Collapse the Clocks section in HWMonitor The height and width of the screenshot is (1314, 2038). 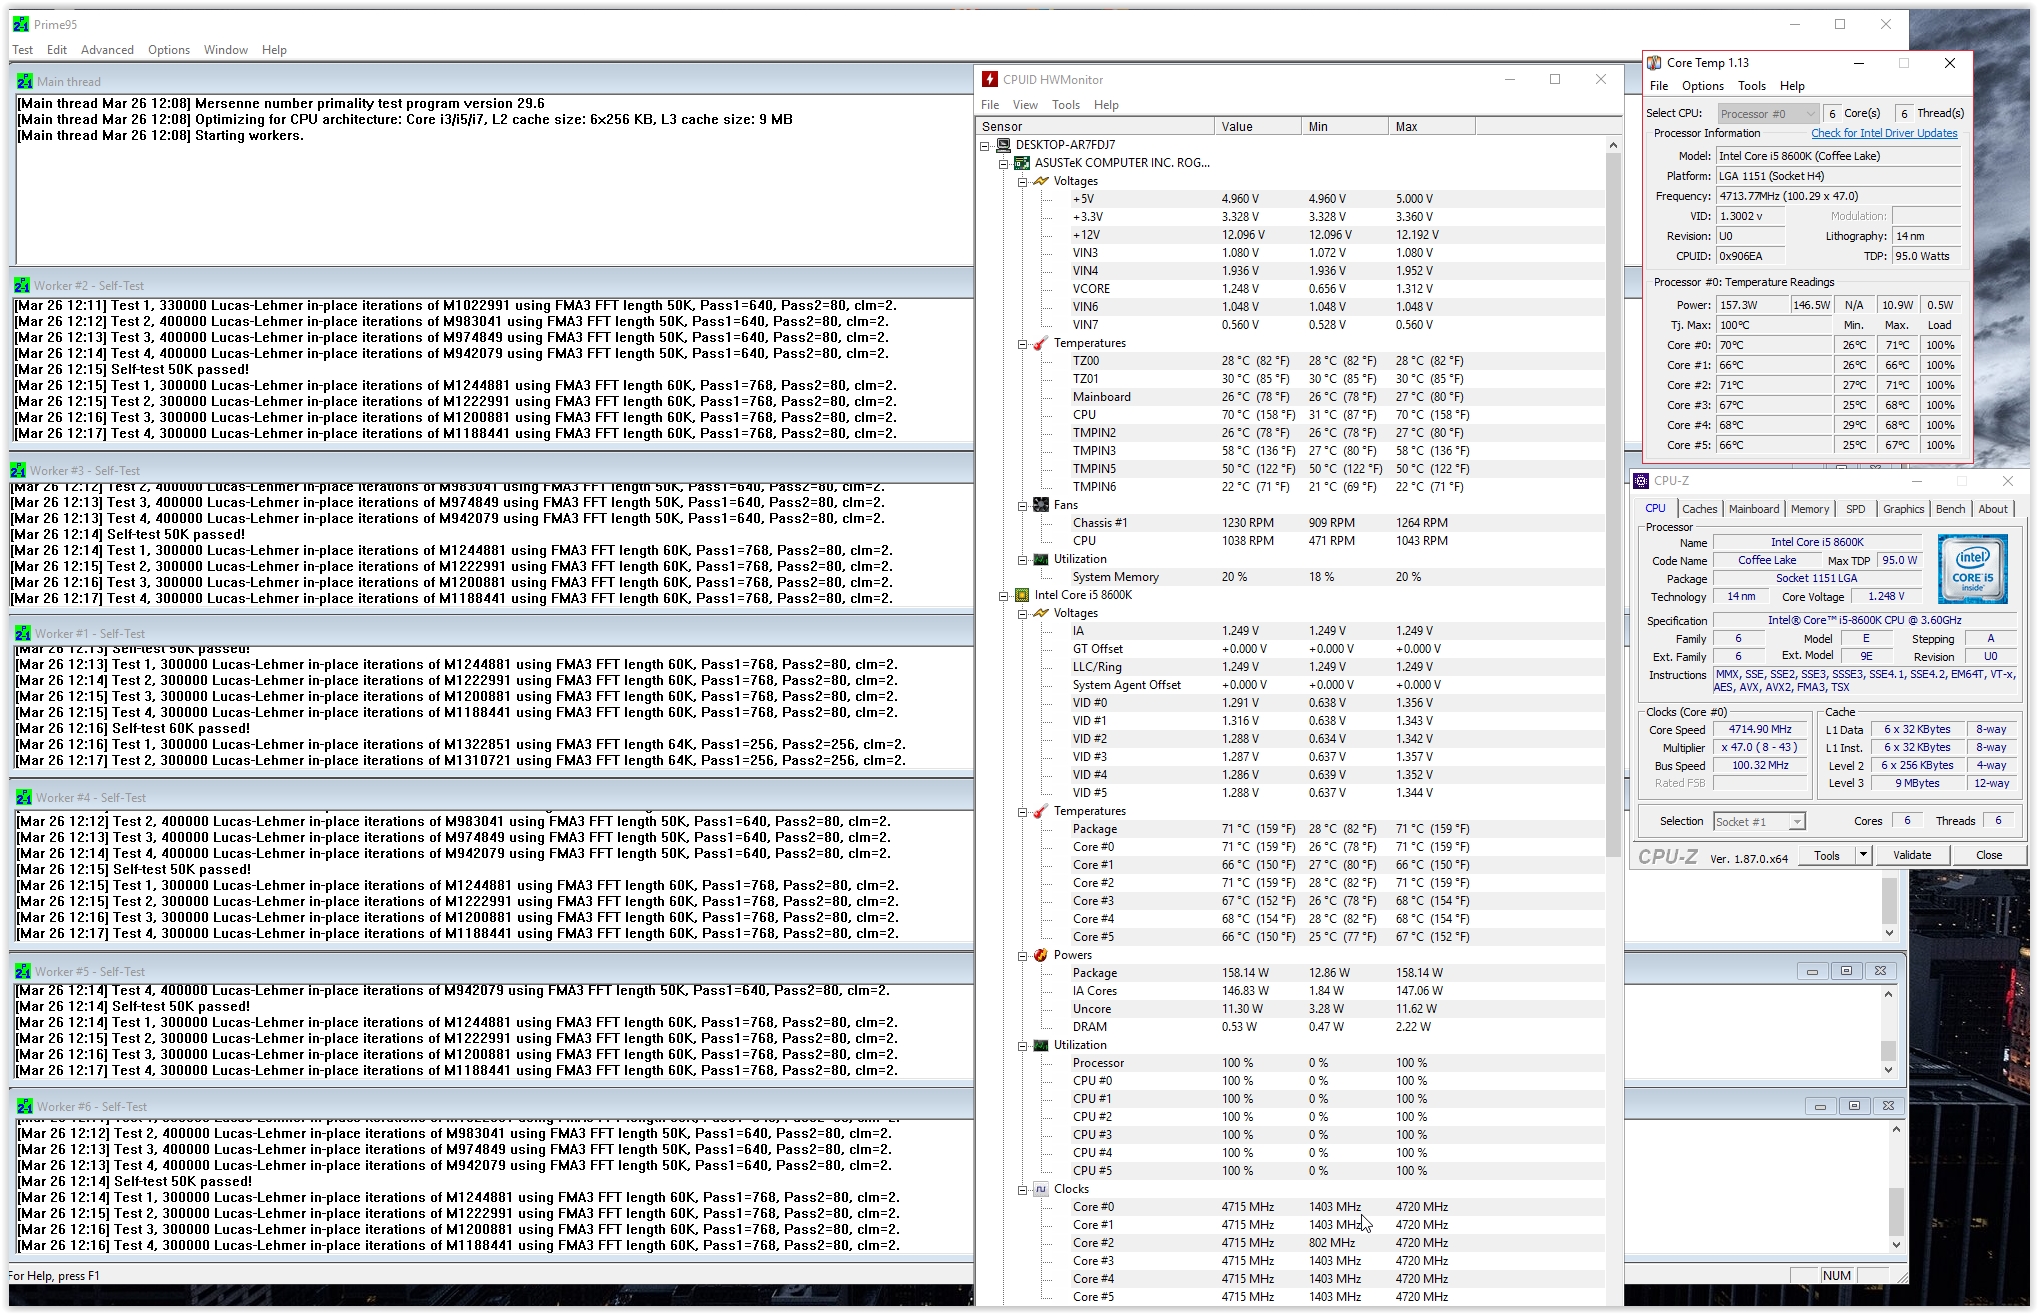pos(1023,1189)
